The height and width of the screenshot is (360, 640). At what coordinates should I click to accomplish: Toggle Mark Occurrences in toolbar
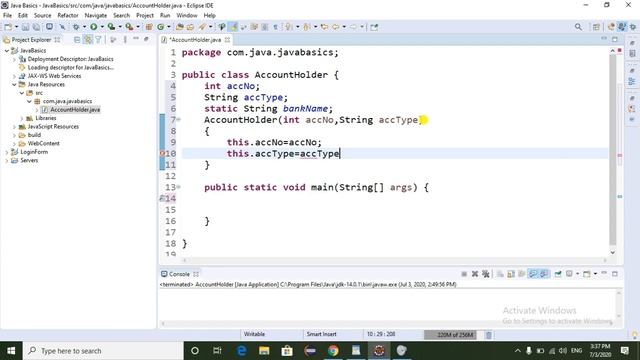pyautogui.click(x=233, y=27)
